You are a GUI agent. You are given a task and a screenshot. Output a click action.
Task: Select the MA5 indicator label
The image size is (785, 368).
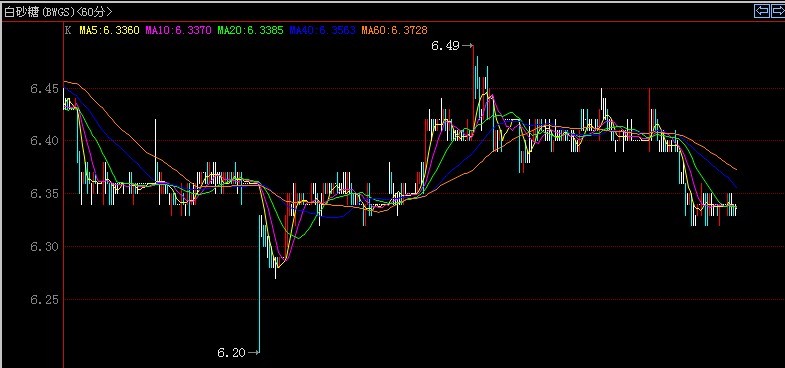(x=109, y=31)
